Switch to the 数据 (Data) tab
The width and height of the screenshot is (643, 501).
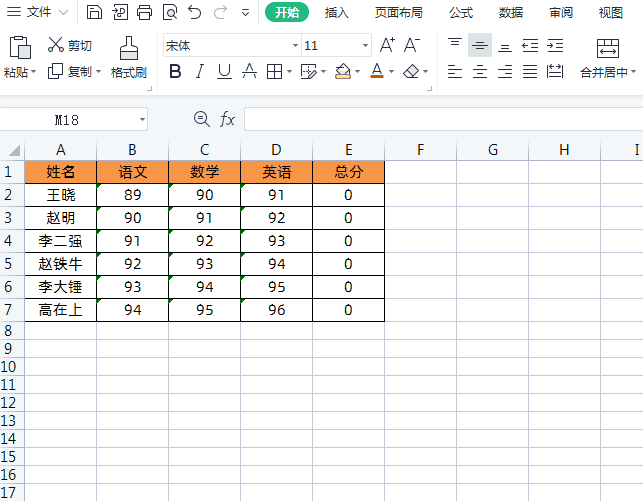[x=511, y=13]
